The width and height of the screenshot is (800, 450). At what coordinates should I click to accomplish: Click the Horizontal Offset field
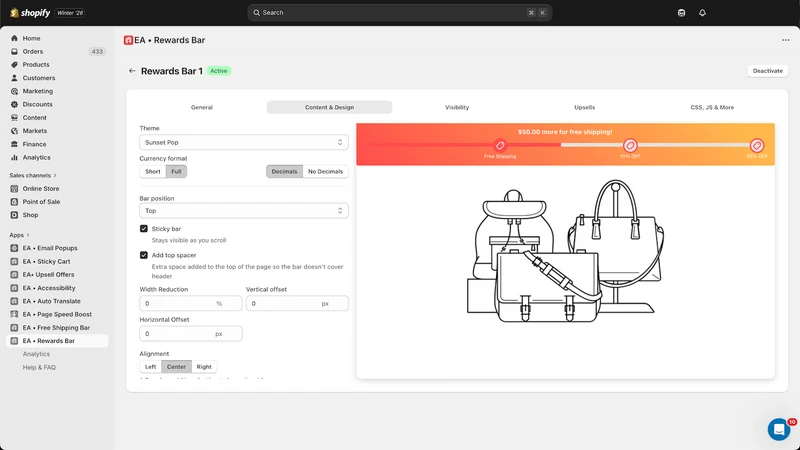point(190,334)
